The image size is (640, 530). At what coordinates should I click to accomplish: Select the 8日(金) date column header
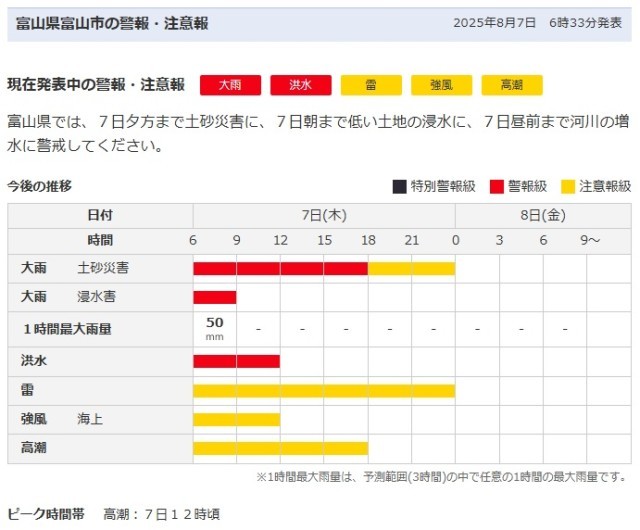pos(543,215)
